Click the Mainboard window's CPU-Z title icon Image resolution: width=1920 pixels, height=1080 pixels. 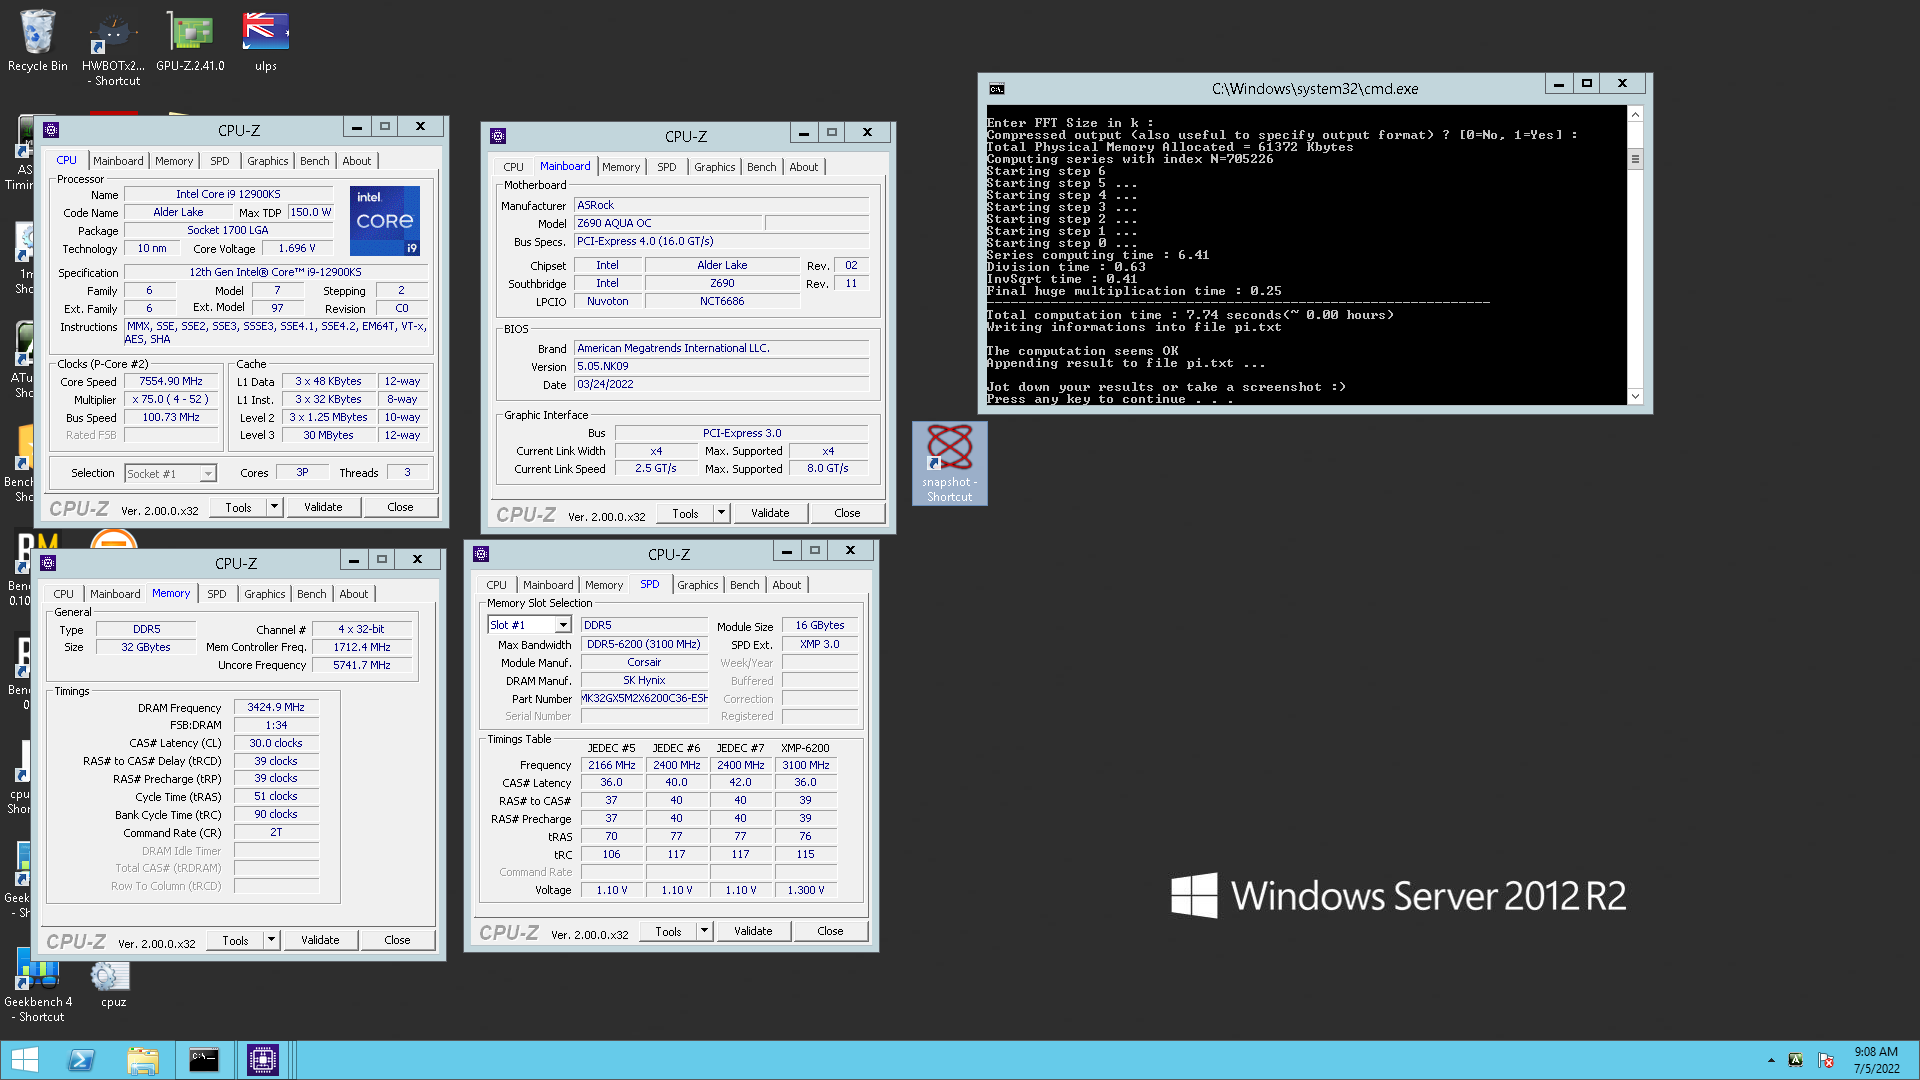(x=498, y=136)
